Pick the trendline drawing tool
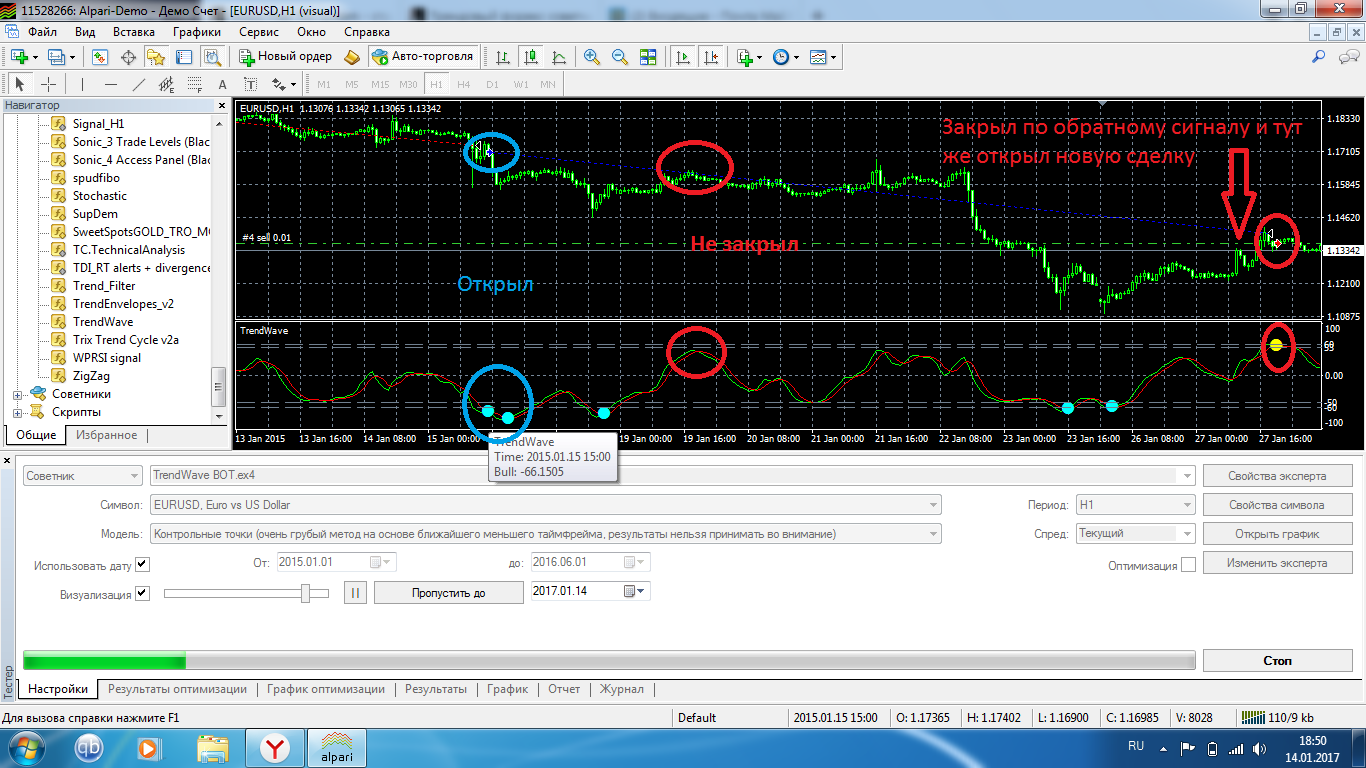 138,84
